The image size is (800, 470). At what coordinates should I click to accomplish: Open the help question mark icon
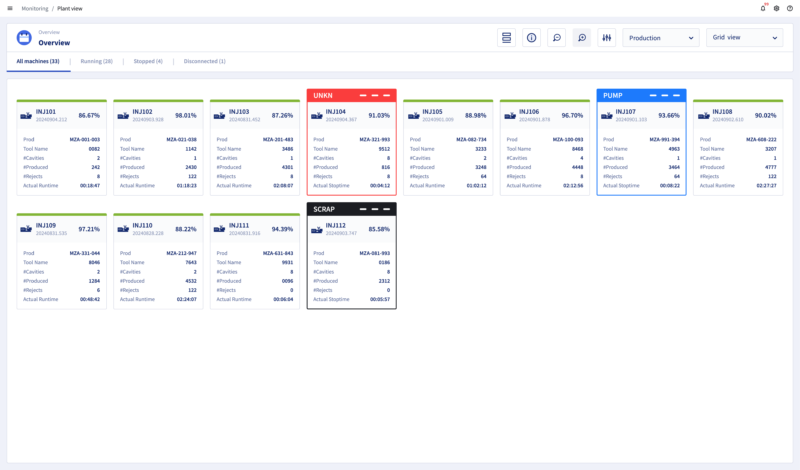pos(790,8)
